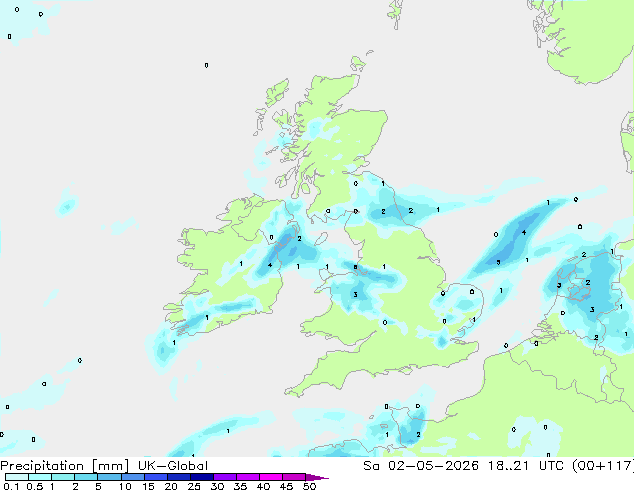Pick the 25–30 mm dark blue legend swatch
Screen dimensions: 634x490
[x=202, y=477]
